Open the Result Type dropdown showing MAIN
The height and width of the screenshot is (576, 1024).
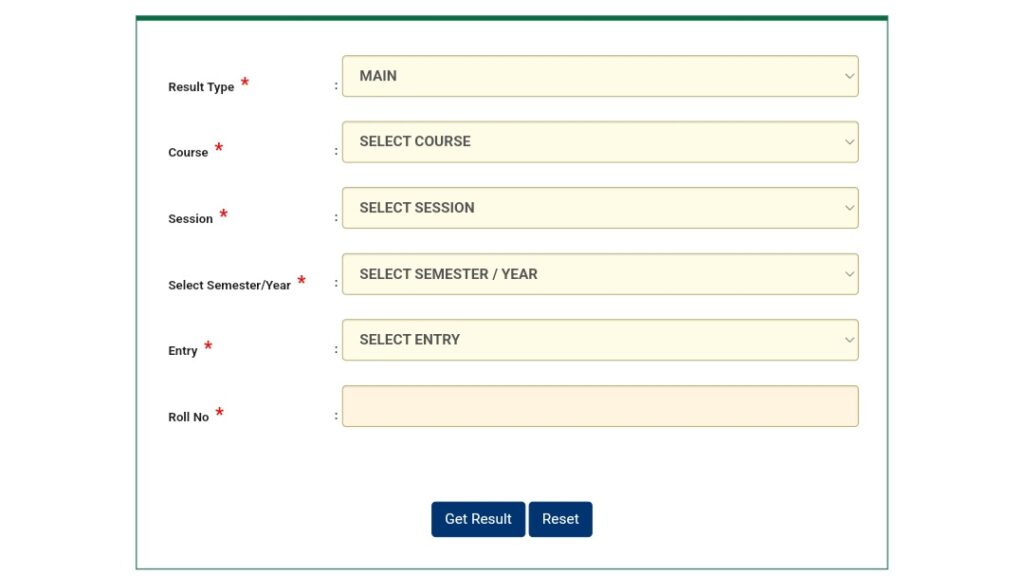[600, 76]
